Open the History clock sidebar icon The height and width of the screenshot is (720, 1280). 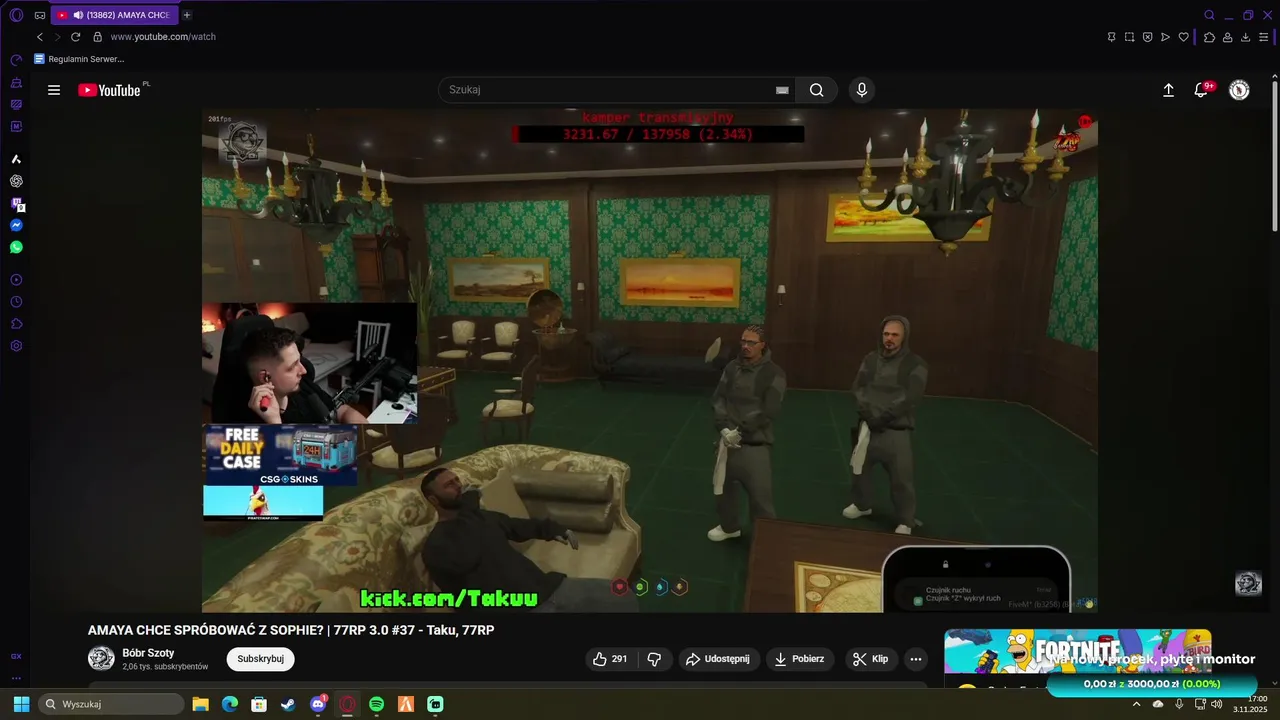point(16,302)
